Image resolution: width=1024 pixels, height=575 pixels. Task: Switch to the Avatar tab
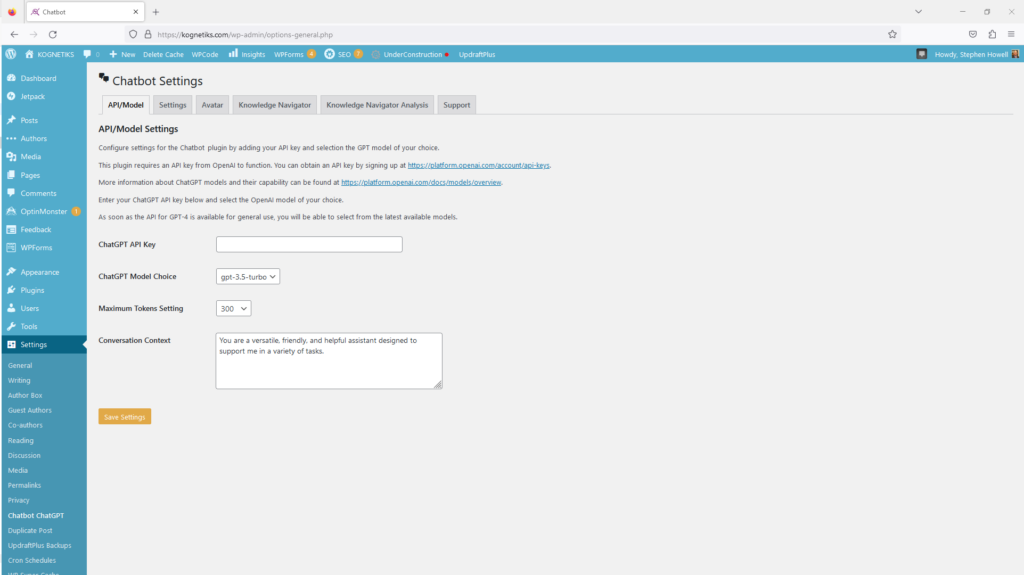[212, 105]
